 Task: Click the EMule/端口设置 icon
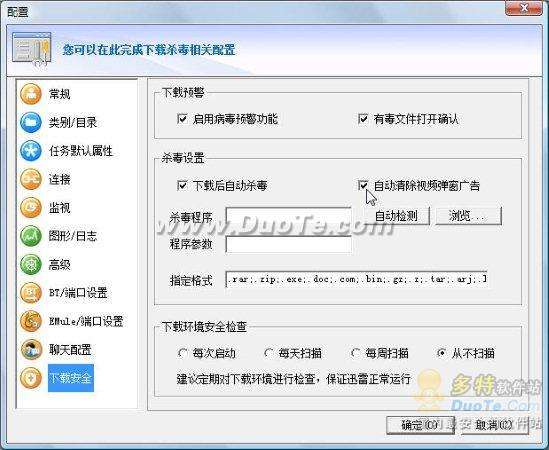tap(31, 321)
